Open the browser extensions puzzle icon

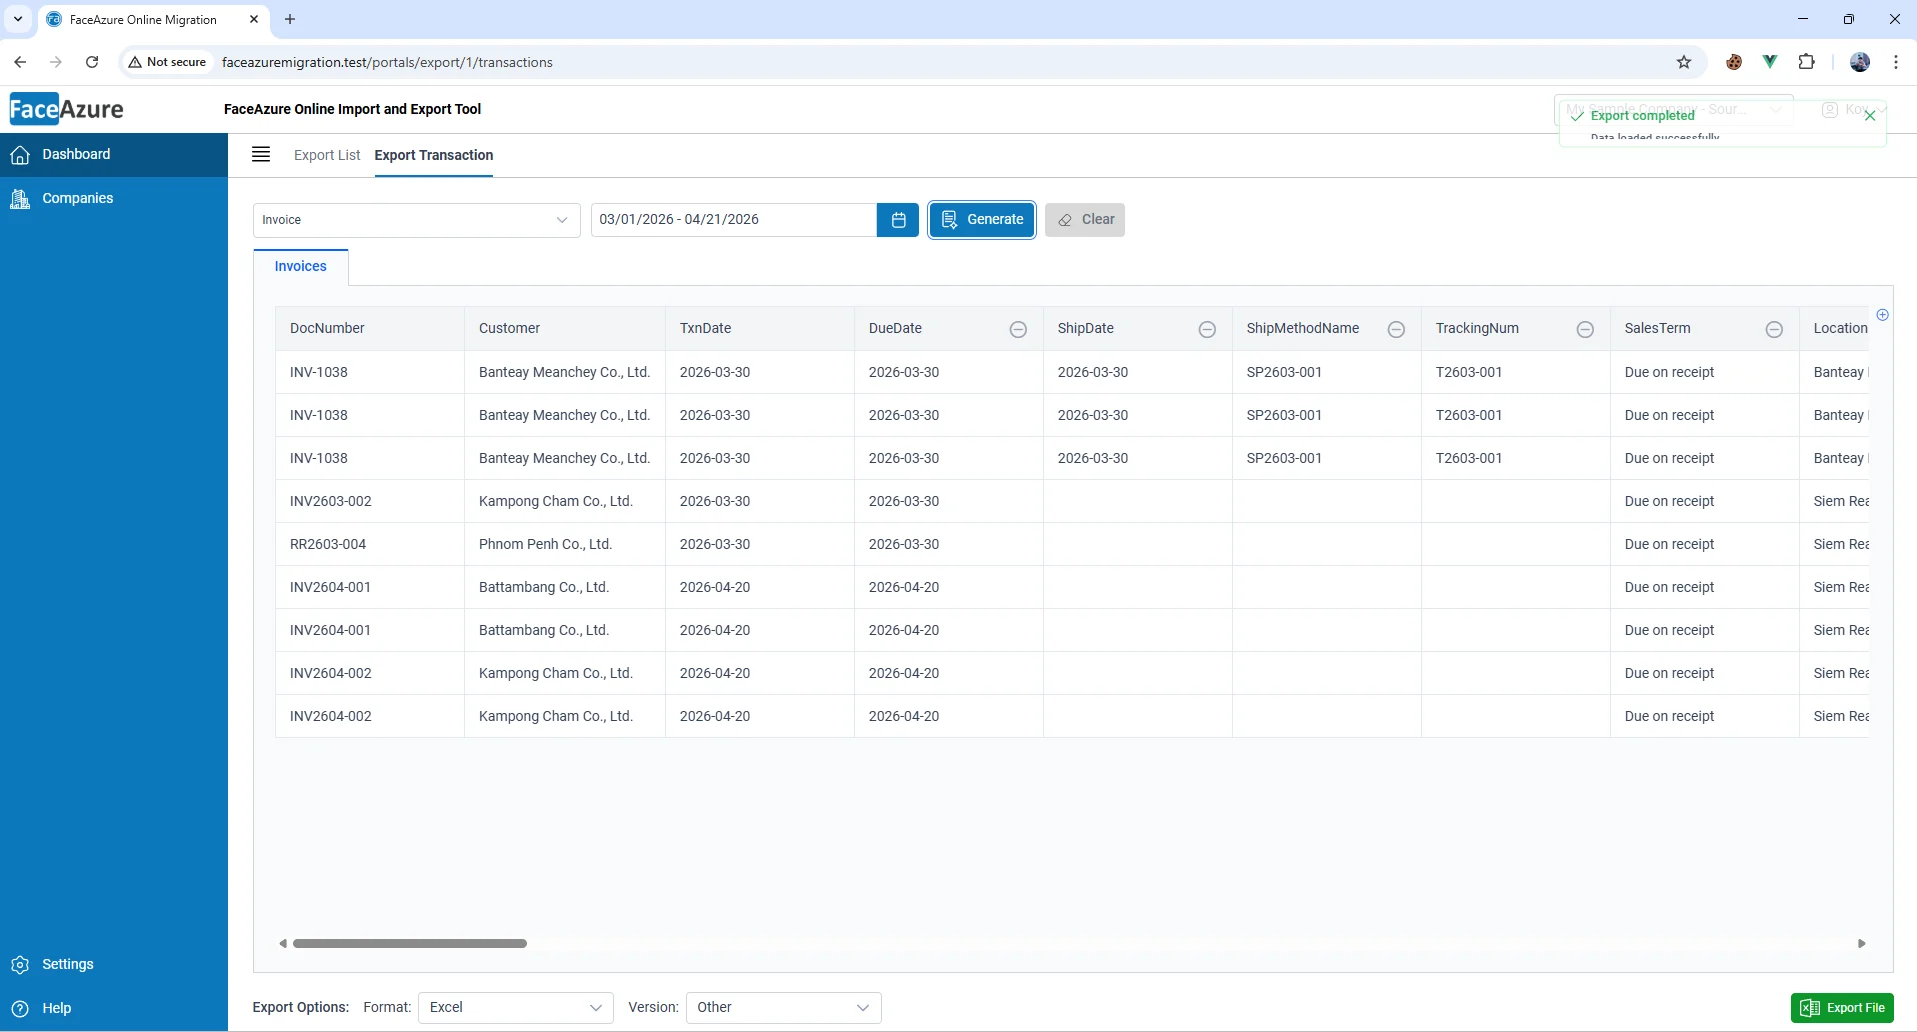pyautogui.click(x=1806, y=62)
